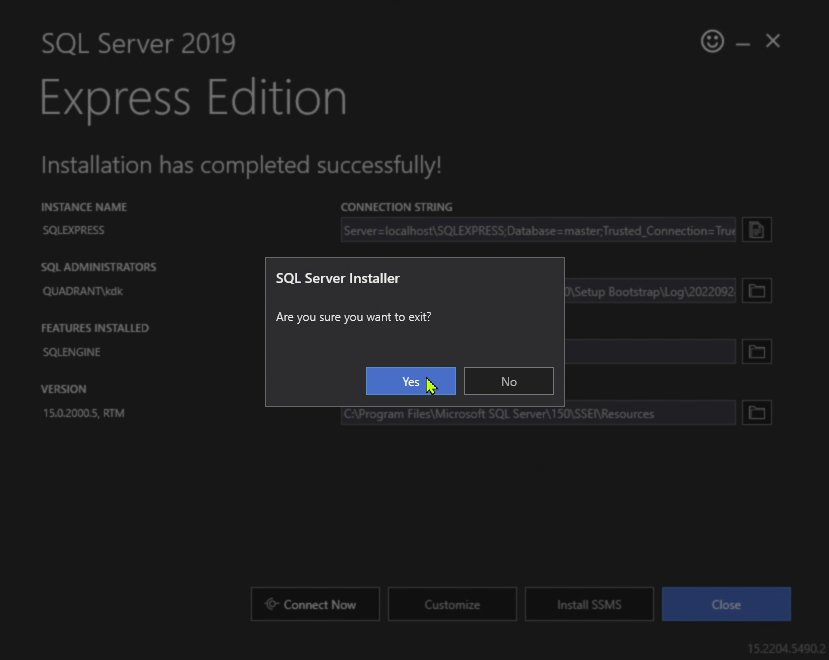
Task: Click the SQLENGINE feature value
Action: coord(71,352)
